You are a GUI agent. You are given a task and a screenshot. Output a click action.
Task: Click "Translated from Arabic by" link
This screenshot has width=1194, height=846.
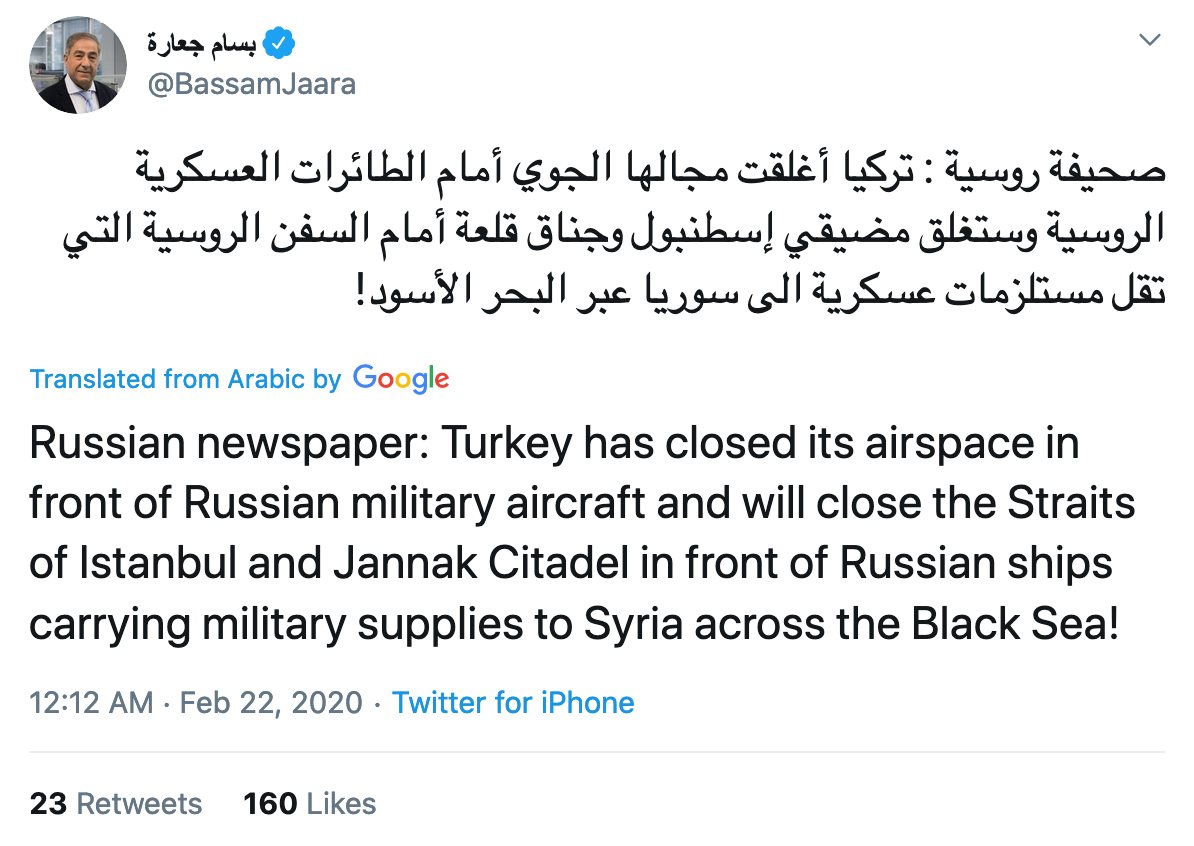coord(185,379)
